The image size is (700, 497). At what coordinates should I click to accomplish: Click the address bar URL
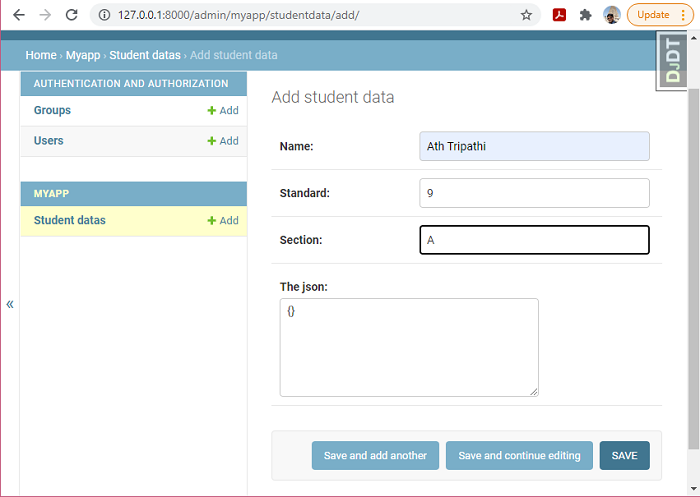[238, 15]
